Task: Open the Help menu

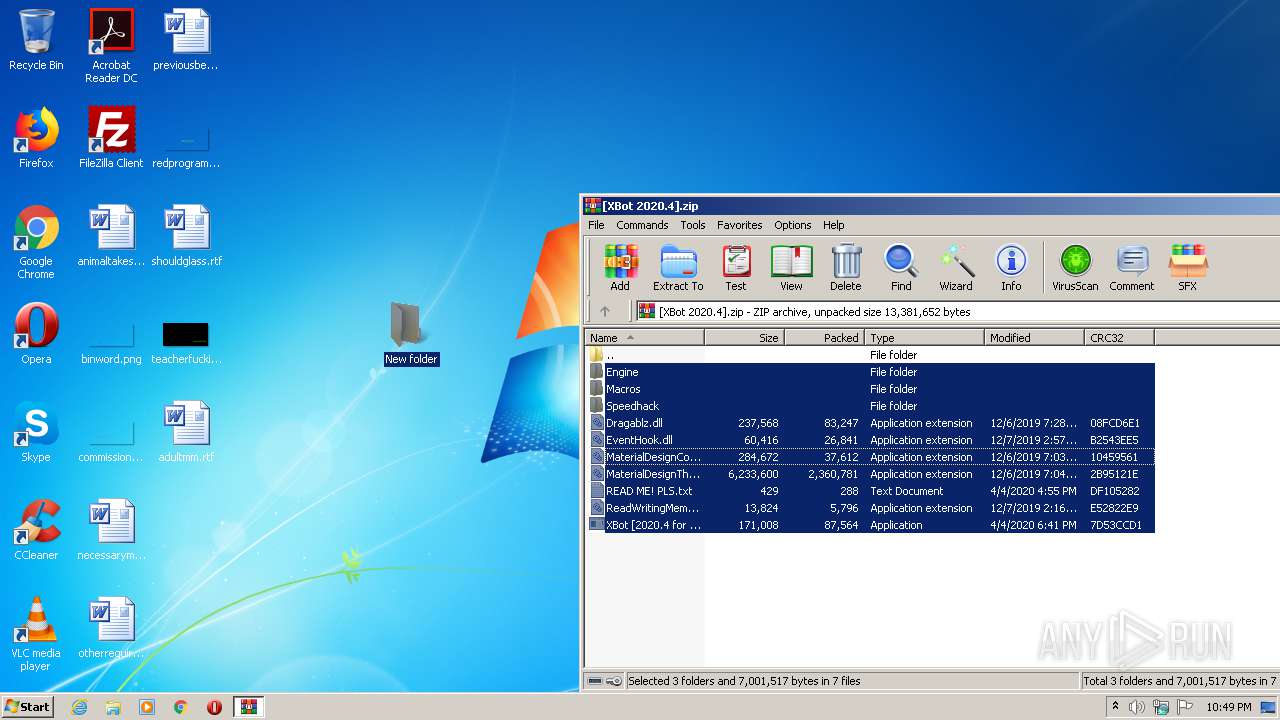Action: coord(834,225)
